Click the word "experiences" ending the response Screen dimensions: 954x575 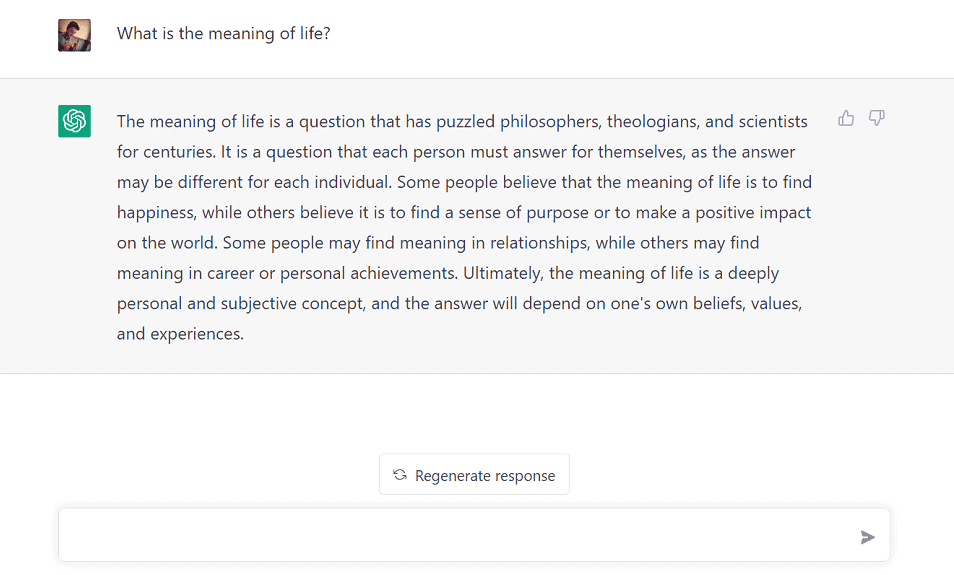tap(196, 334)
